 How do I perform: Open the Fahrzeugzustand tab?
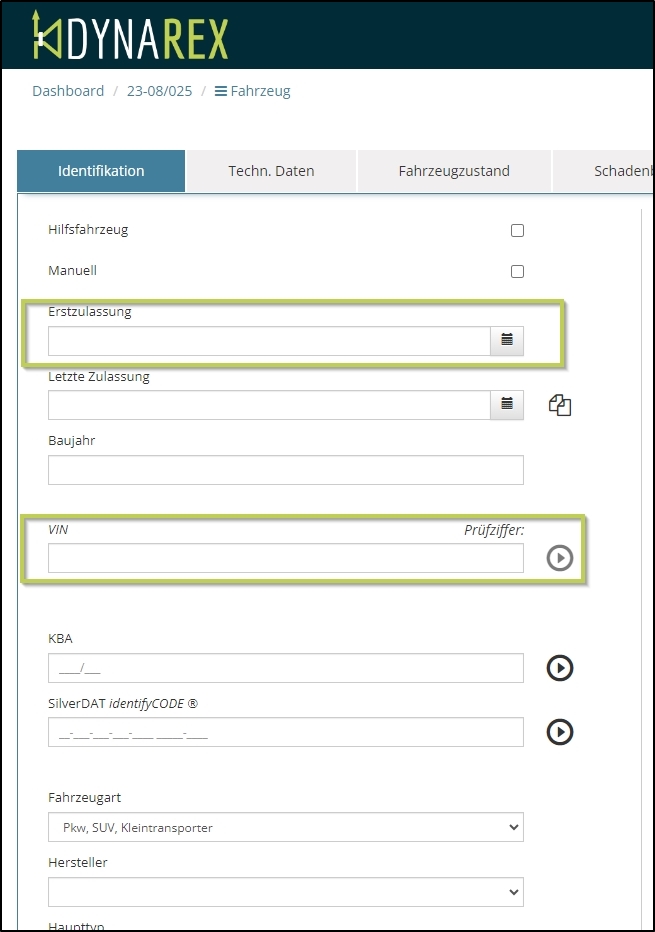point(454,171)
